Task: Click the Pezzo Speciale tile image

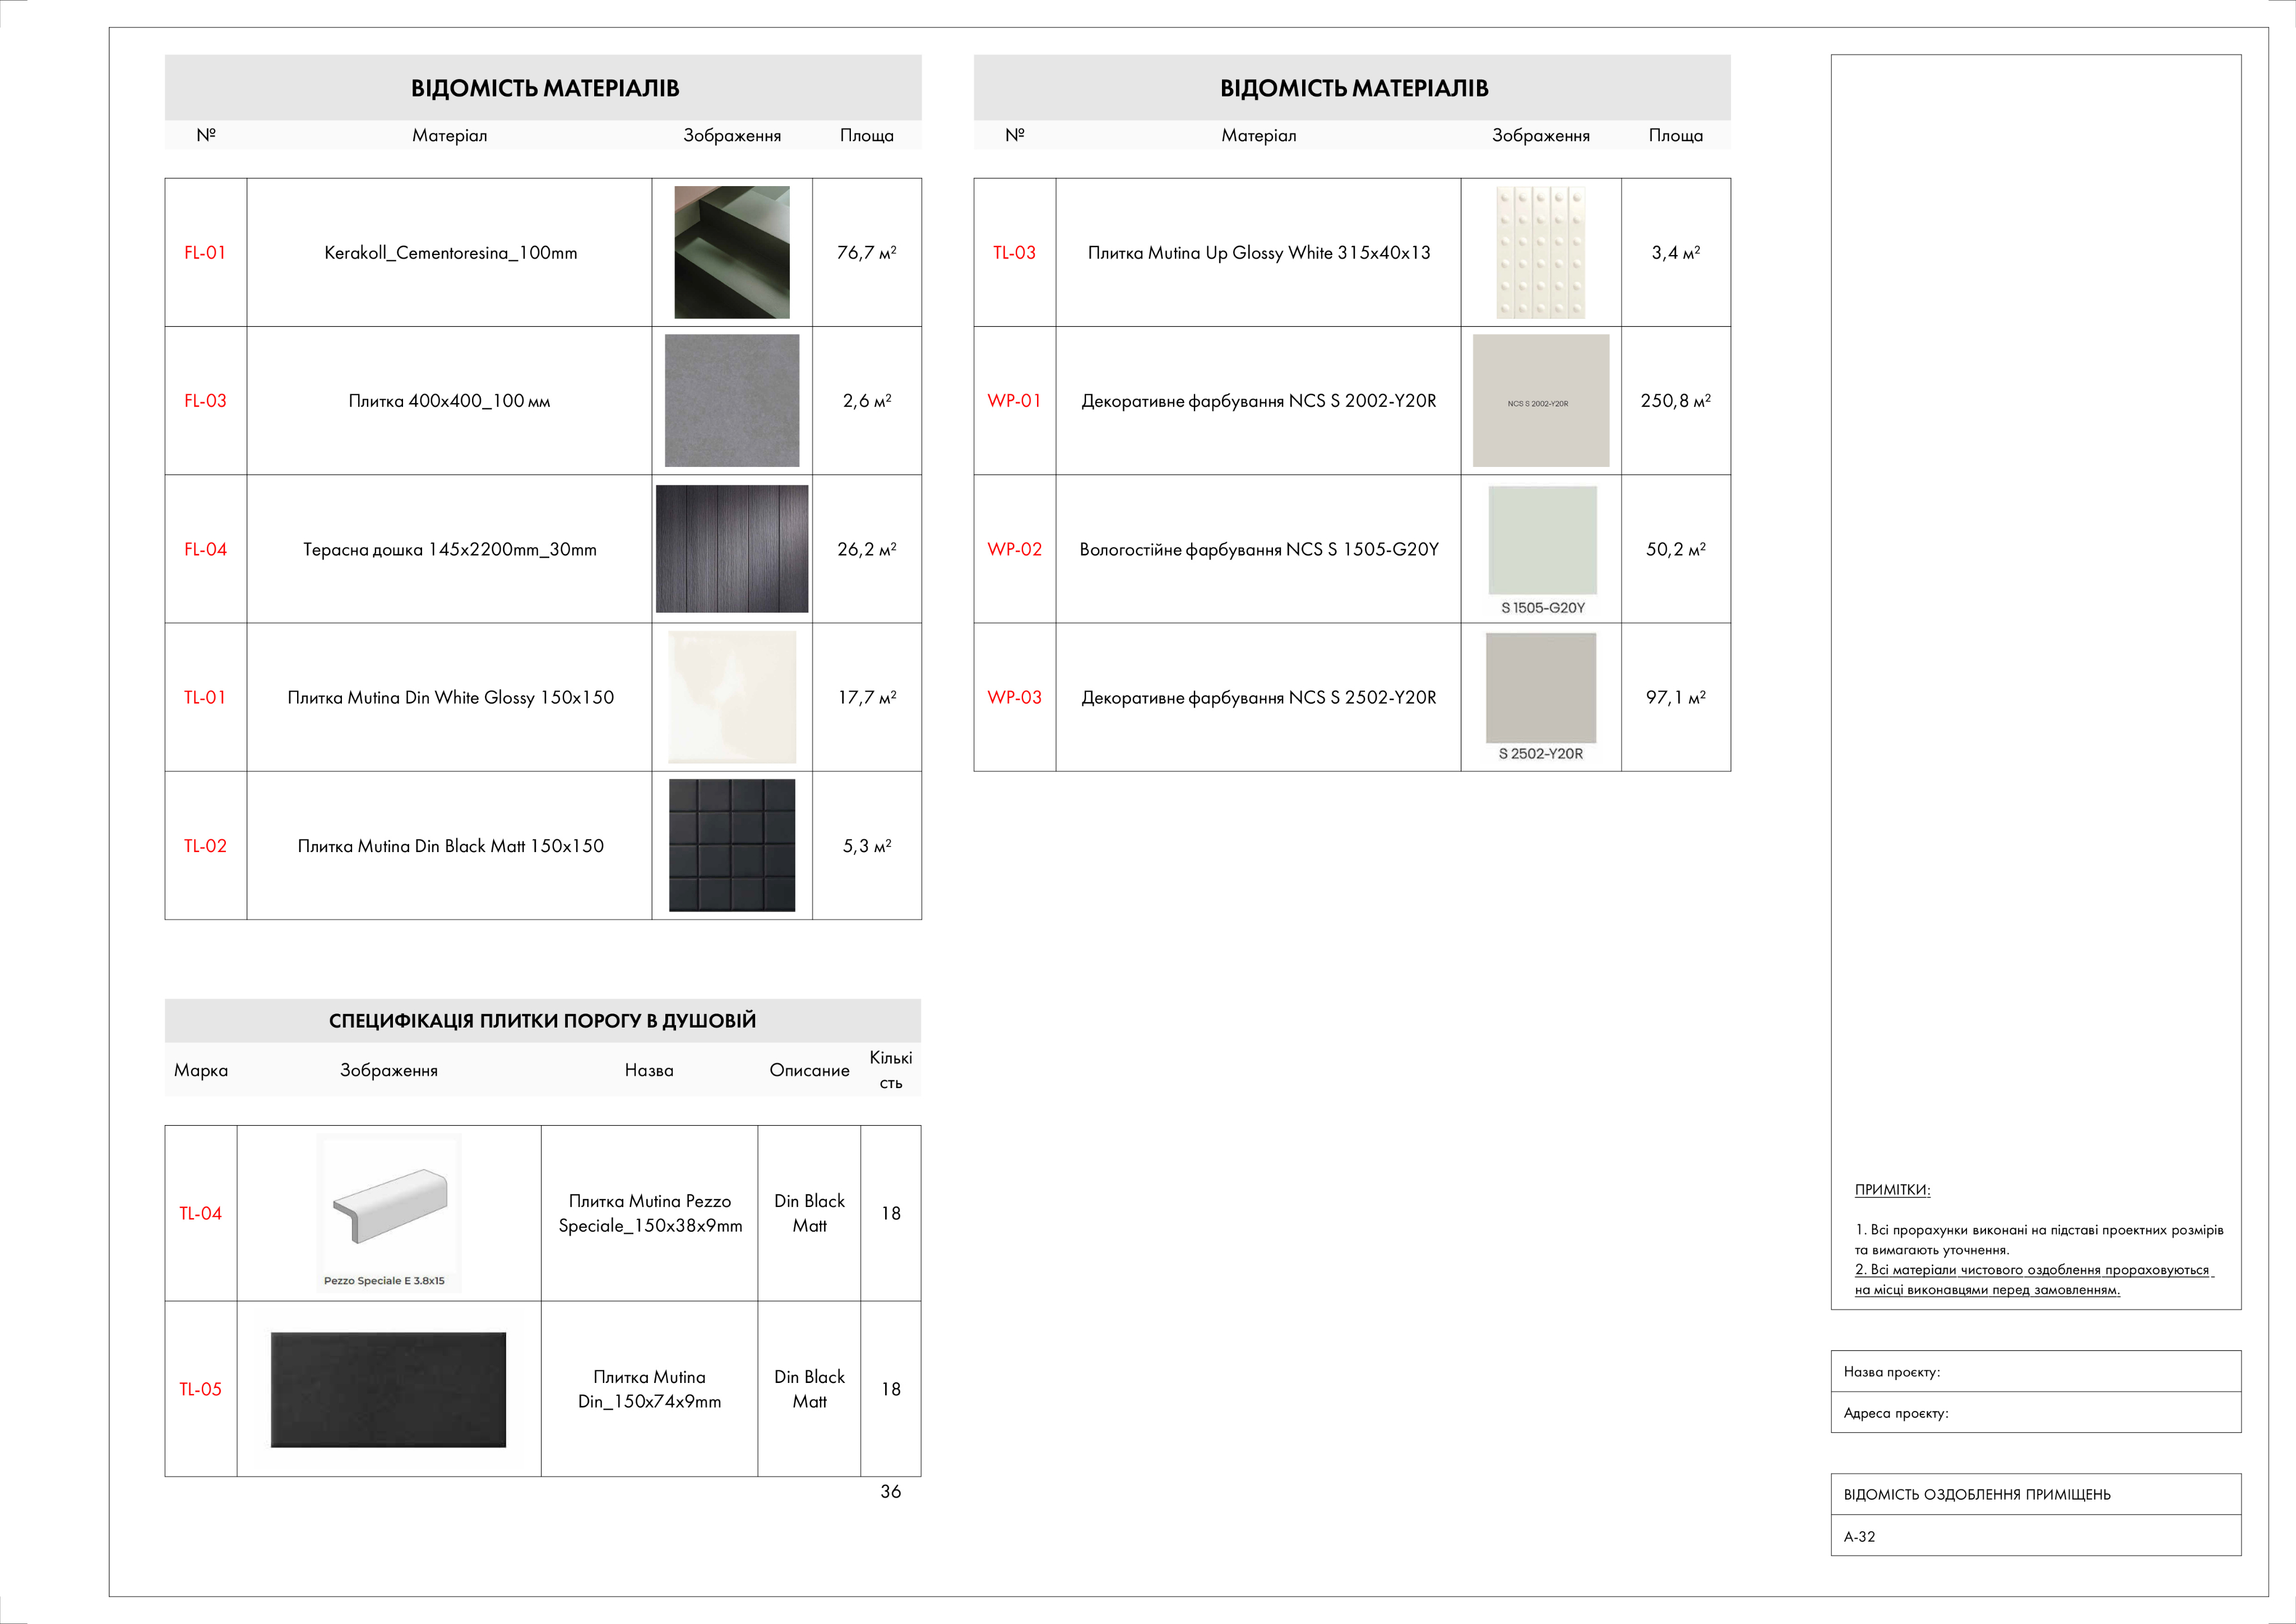Action: tap(388, 1211)
